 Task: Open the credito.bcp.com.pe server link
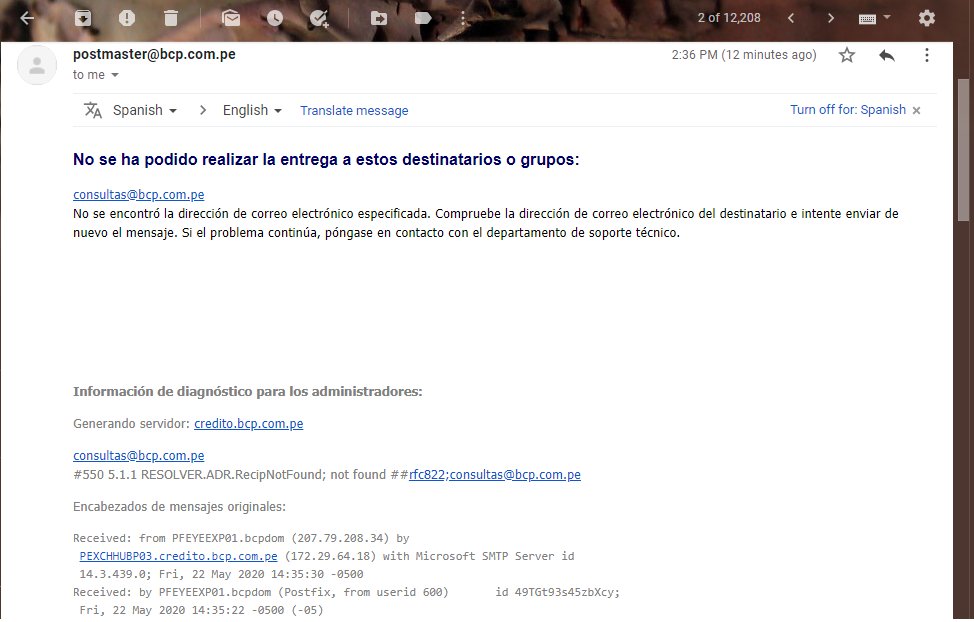click(248, 424)
